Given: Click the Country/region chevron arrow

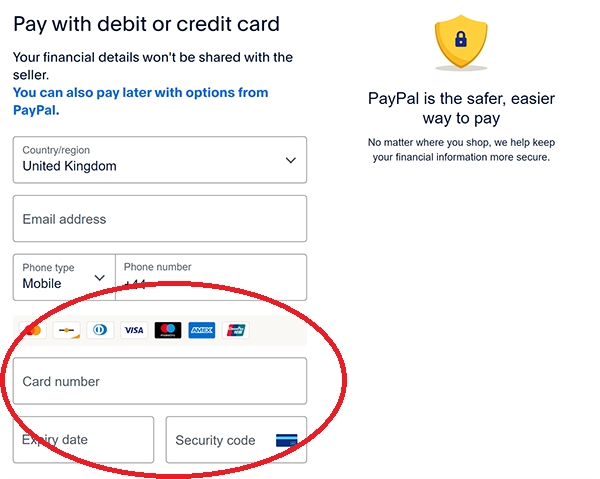Looking at the screenshot, I should [291, 160].
